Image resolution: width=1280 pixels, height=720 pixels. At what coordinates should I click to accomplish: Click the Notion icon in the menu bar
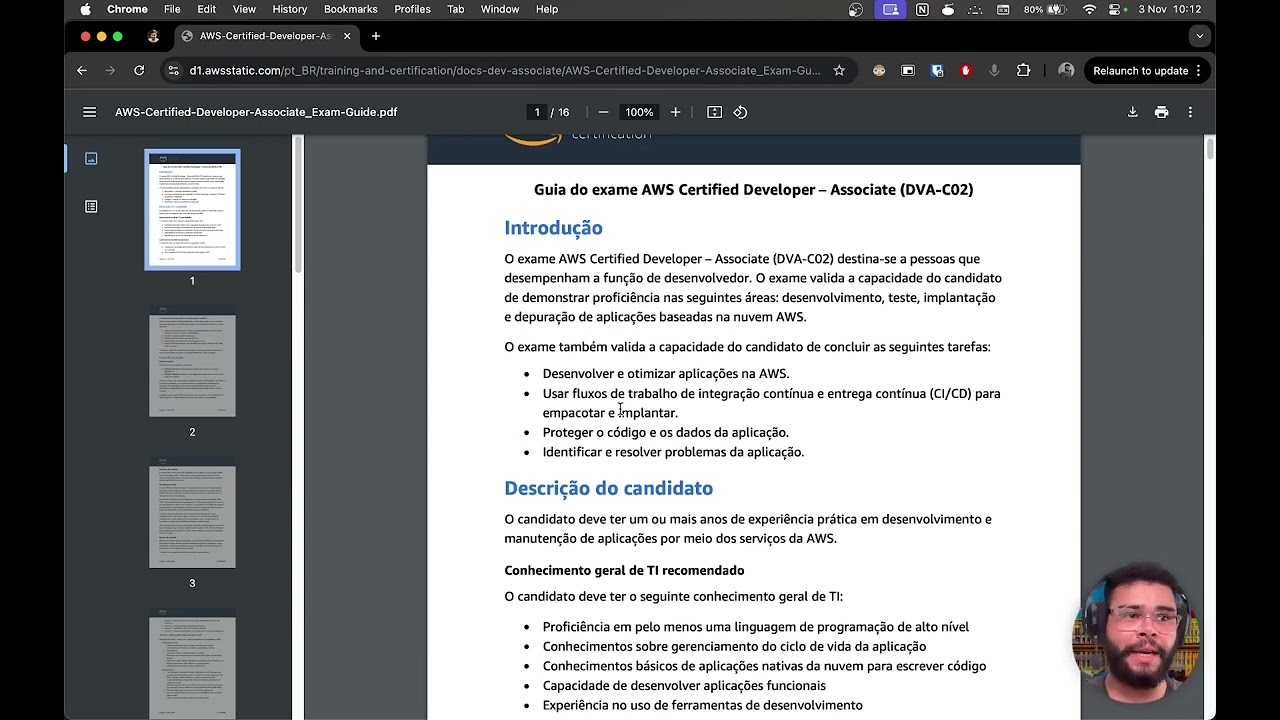922,9
